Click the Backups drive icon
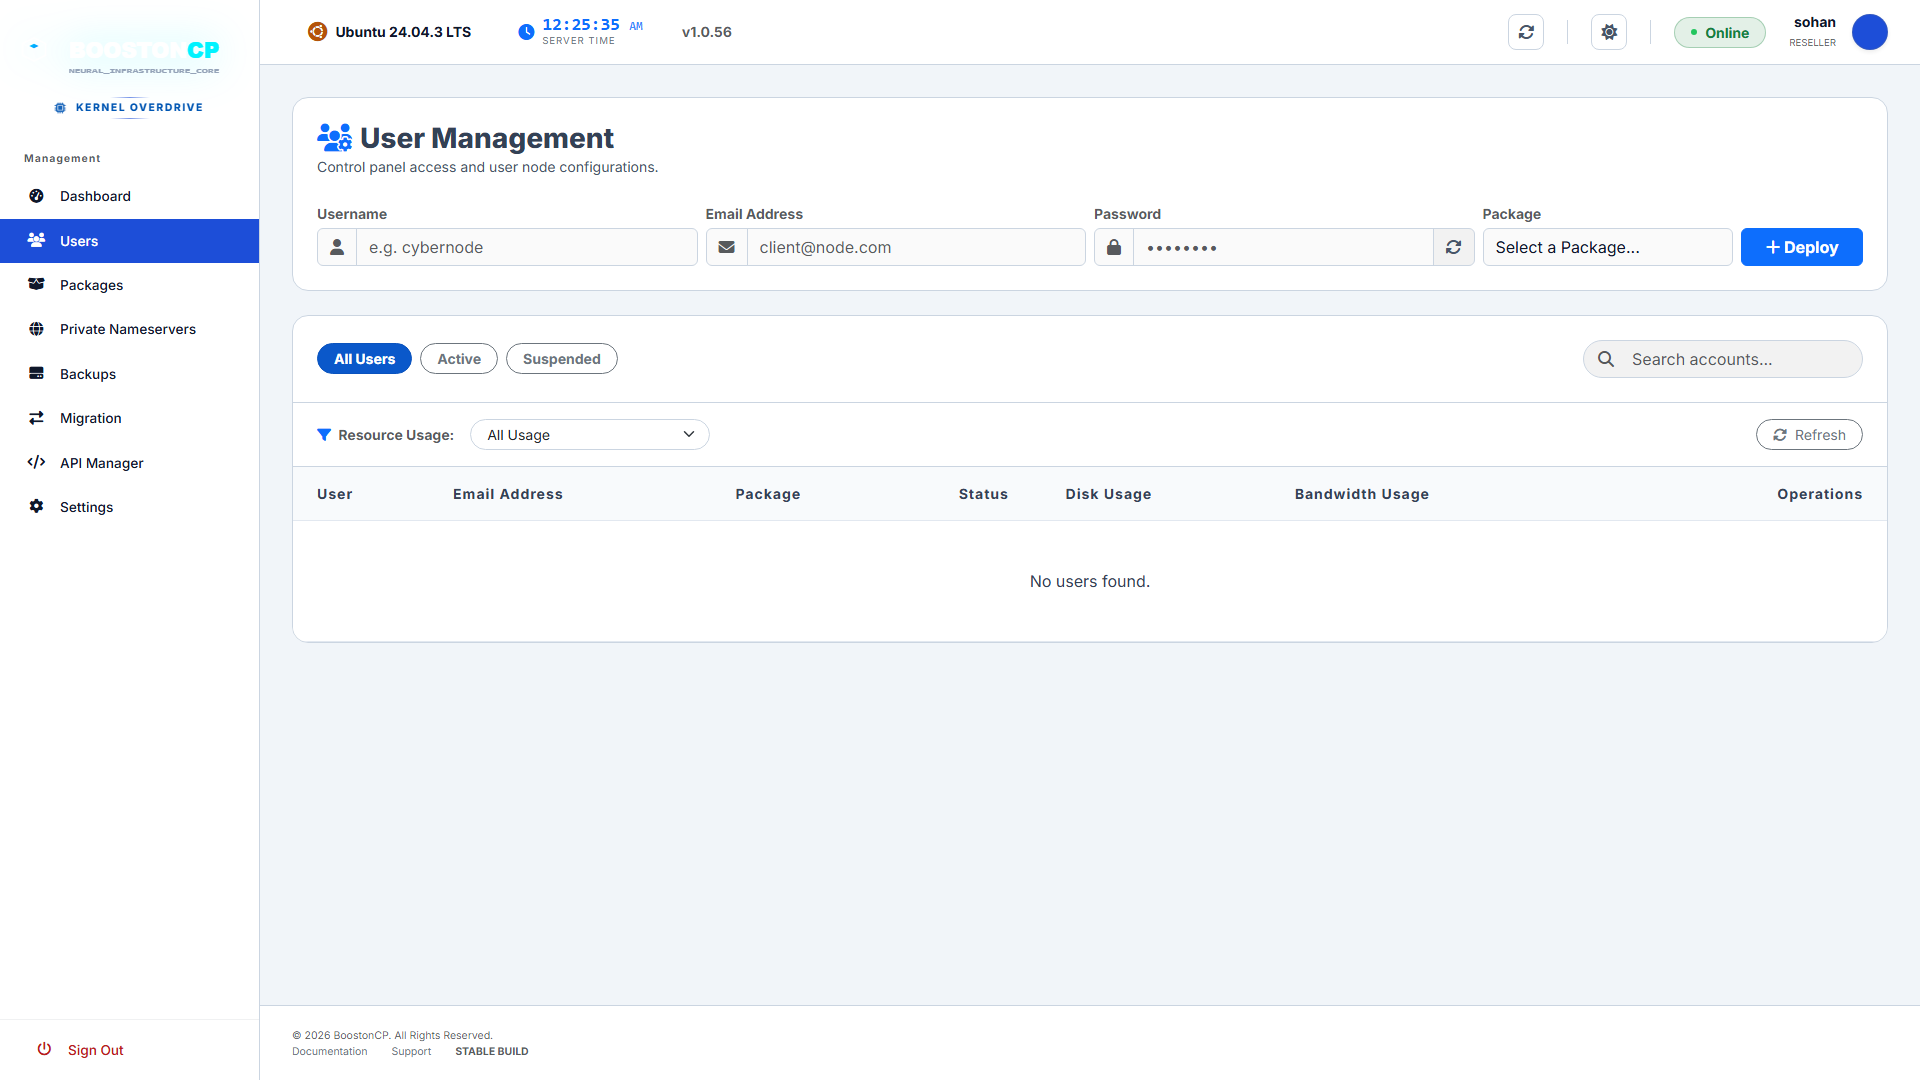The height and width of the screenshot is (1080, 1920). [x=37, y=374]
